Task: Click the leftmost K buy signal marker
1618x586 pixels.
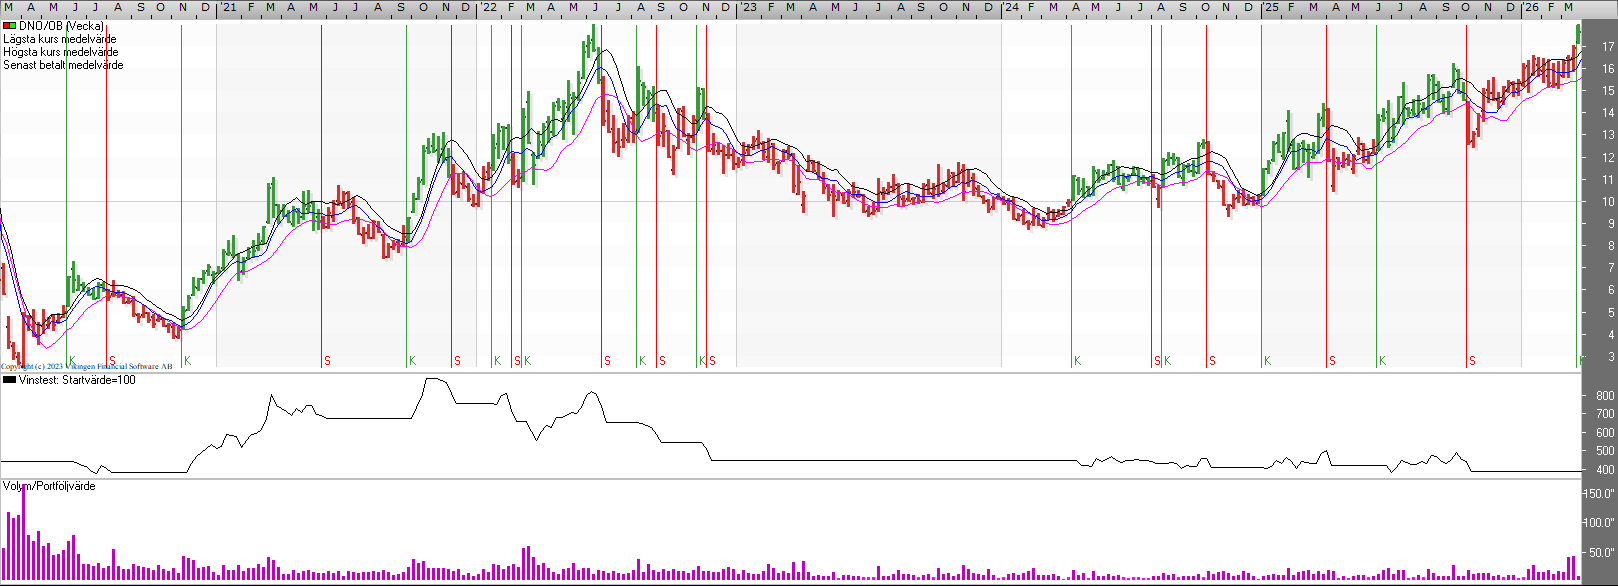Action: 72,361
